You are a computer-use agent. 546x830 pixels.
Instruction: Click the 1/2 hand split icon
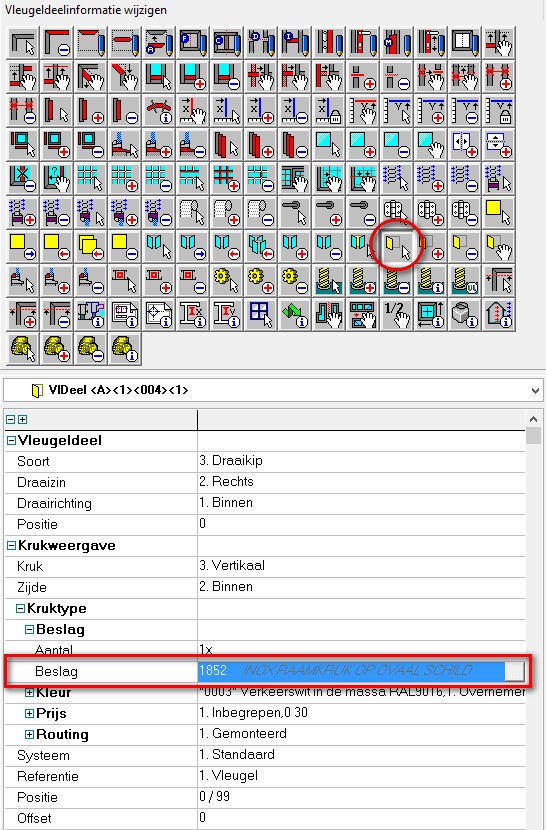coord(397,314)
